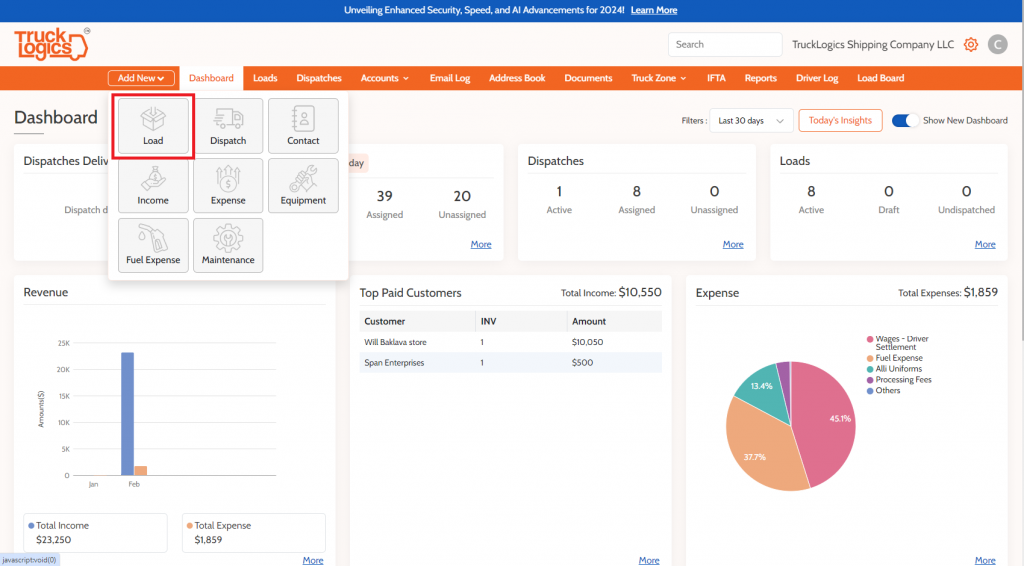Navigate to the Load Board
The image size is (1024, 566).
tap(880, 78)
